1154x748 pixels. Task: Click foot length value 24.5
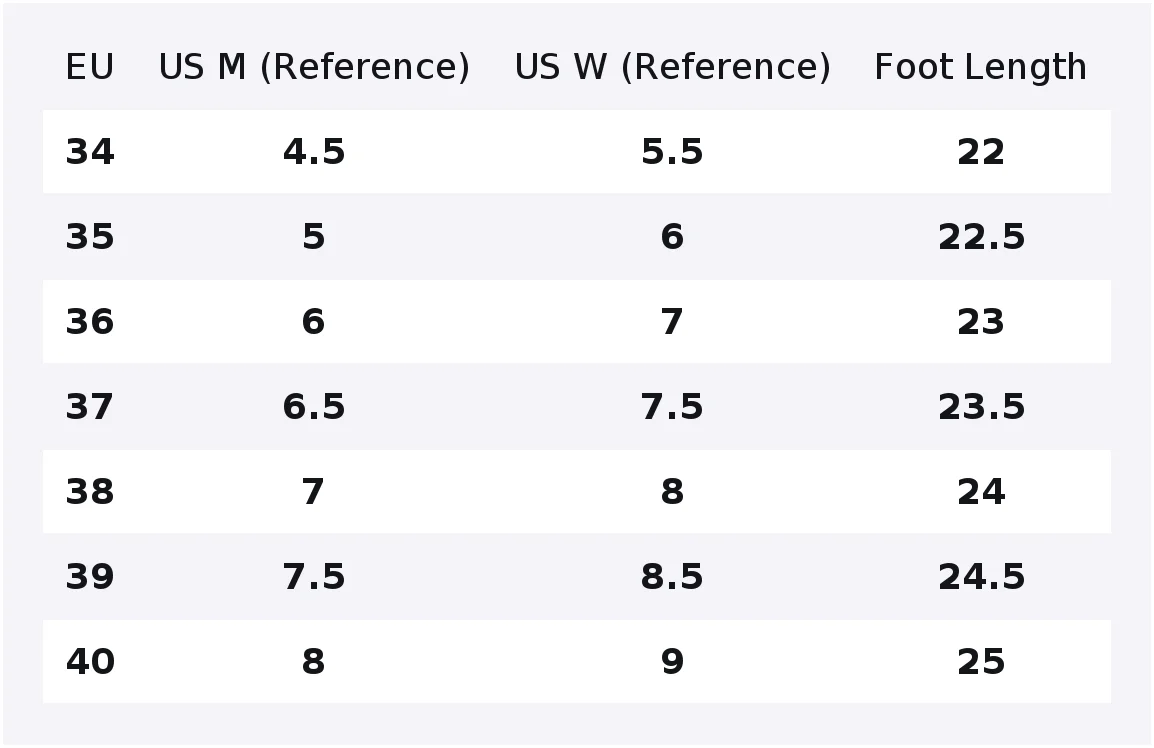[981, 576]
